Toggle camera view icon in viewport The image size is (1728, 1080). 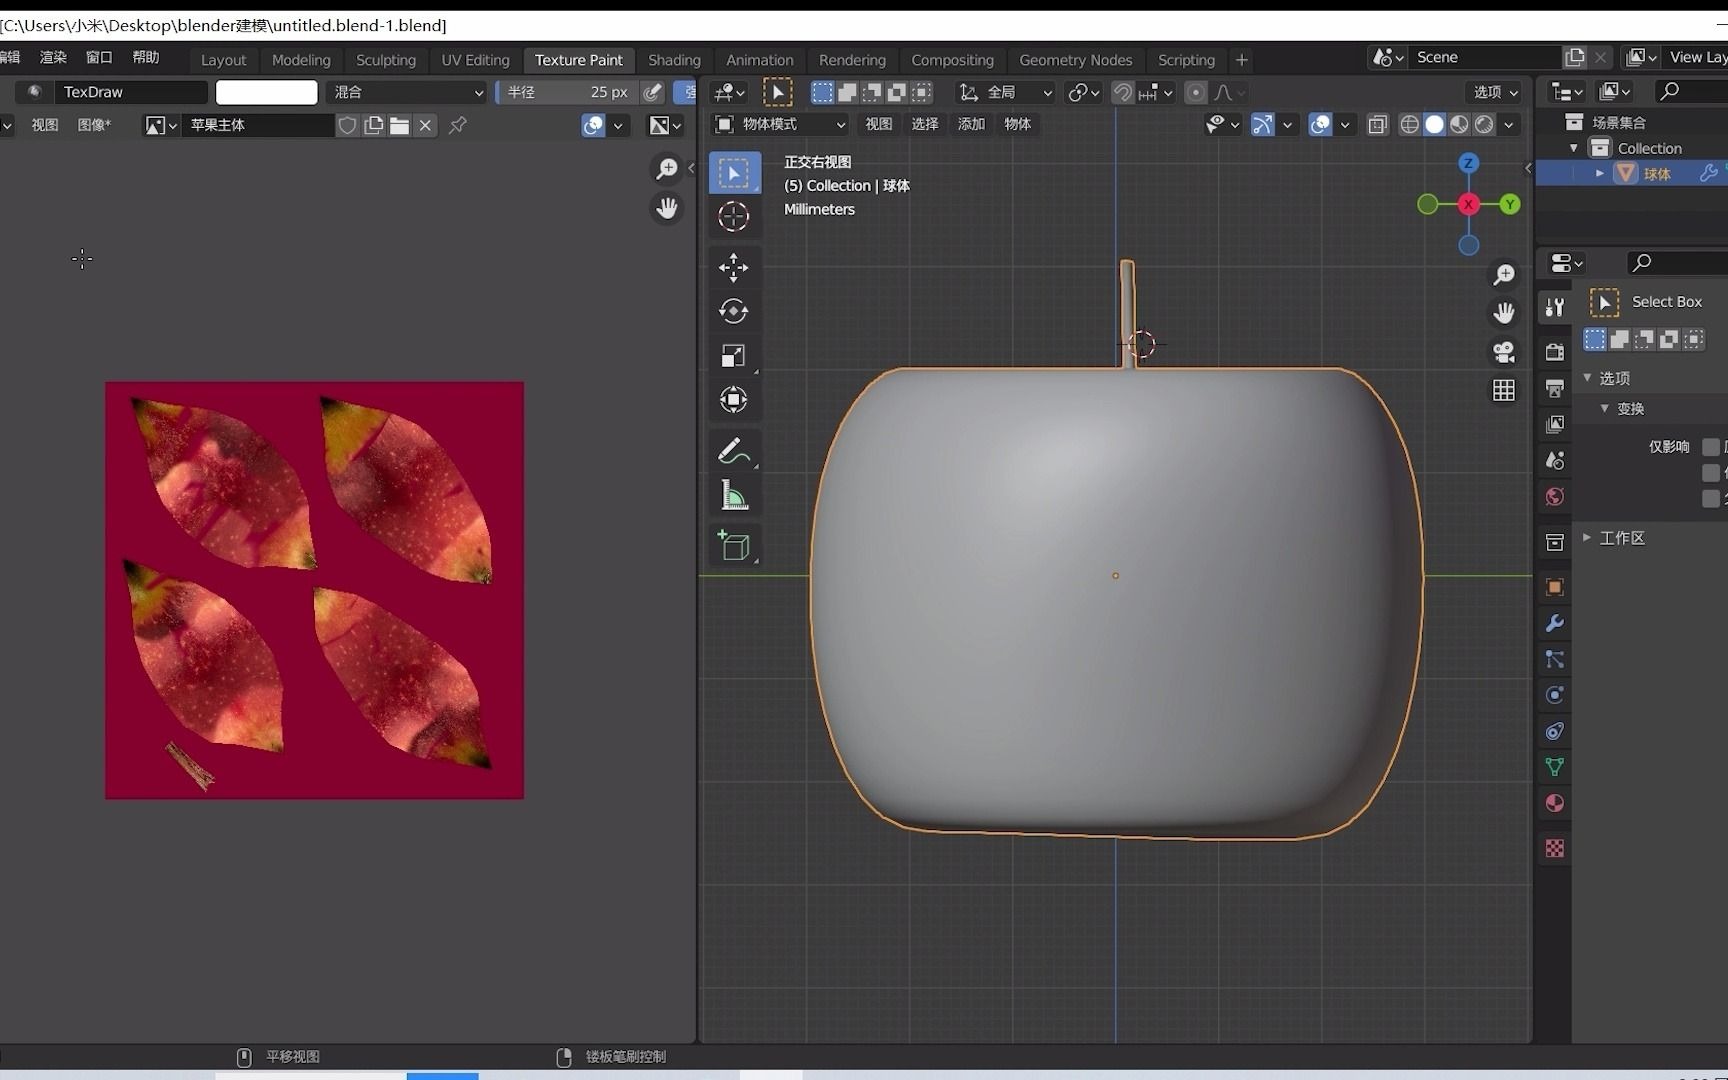(1504, 352)
